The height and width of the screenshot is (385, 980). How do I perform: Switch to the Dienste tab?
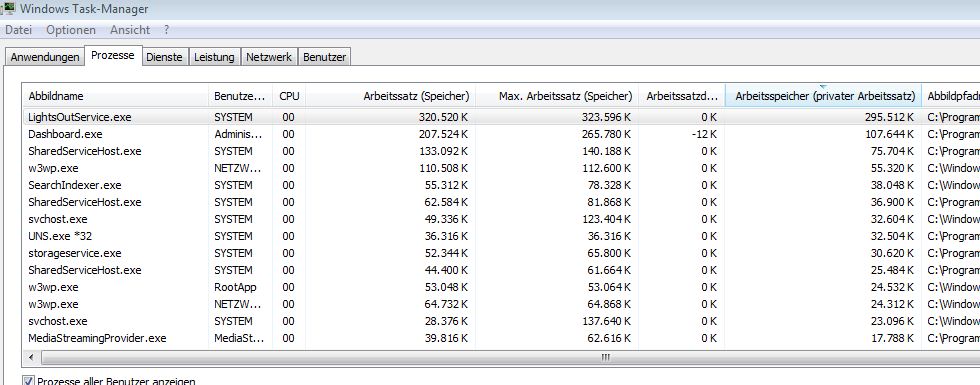point(164,57)
